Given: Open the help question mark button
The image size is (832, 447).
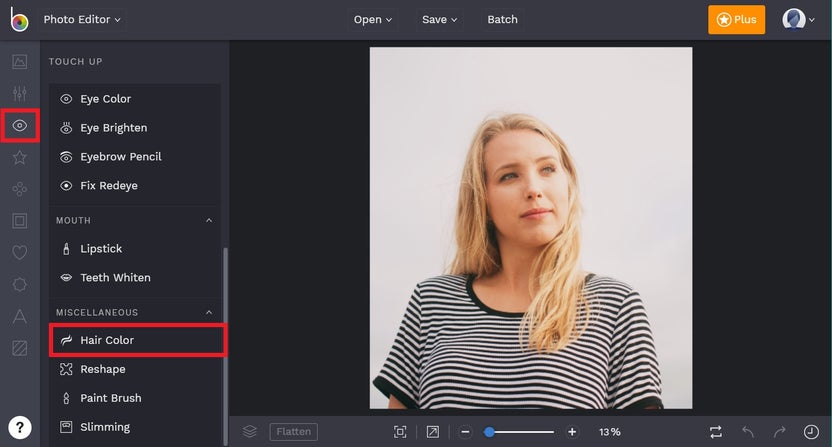Looking at the screenshot, I should 20,427.
